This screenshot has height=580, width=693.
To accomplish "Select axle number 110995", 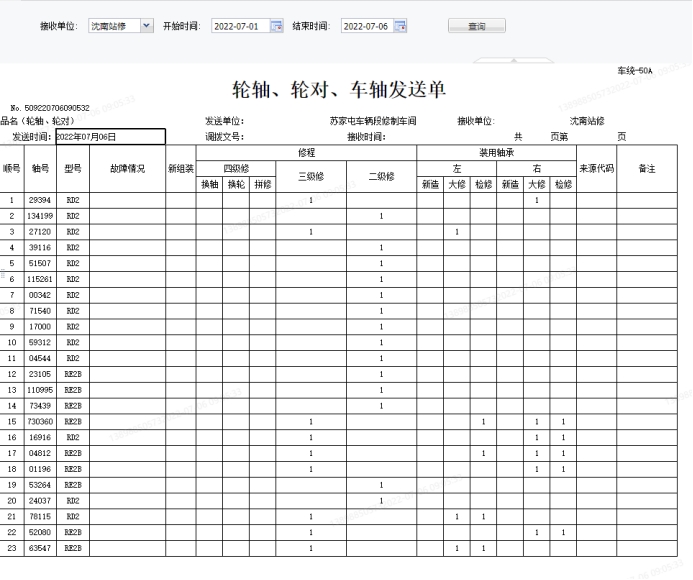I will [x=40, y=390].
